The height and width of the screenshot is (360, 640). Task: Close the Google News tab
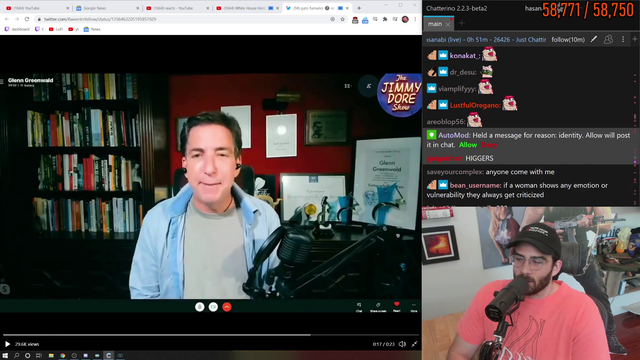point(138,8)
